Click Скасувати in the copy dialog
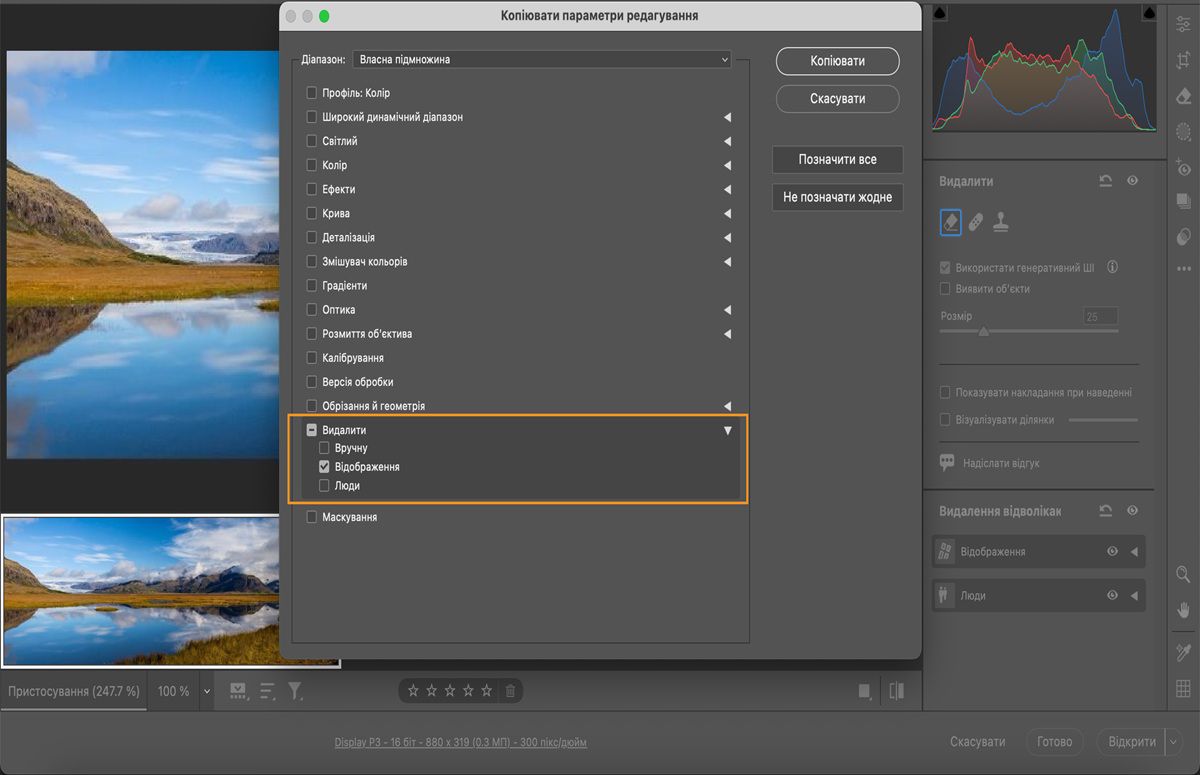The image size is (1200, 775). tap(838, 99)
